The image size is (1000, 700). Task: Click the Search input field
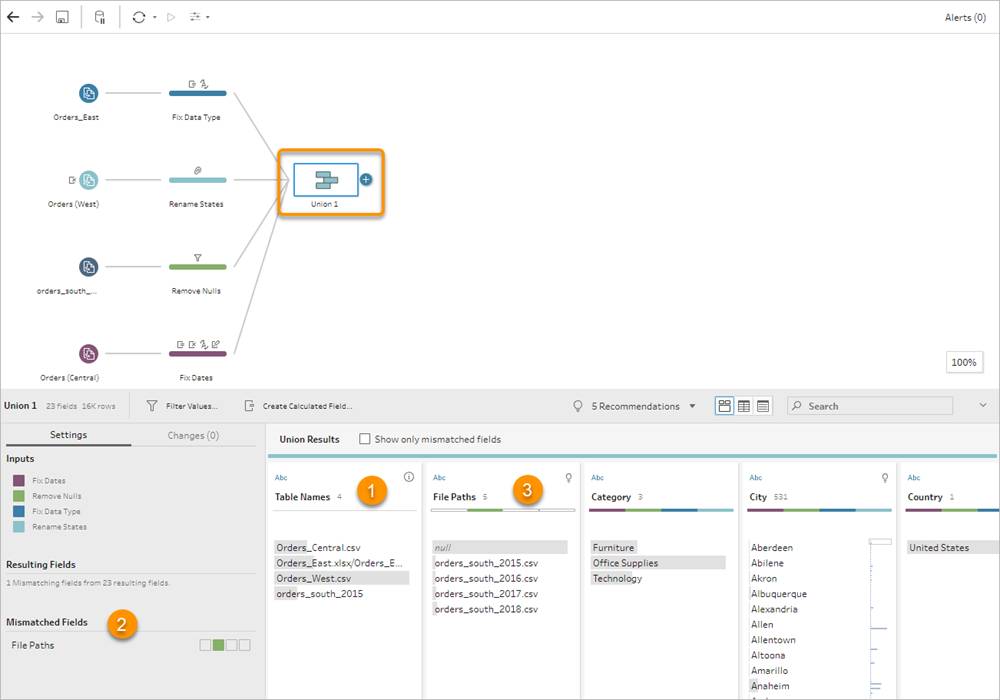pyautogui.click(x=870, y=406)
